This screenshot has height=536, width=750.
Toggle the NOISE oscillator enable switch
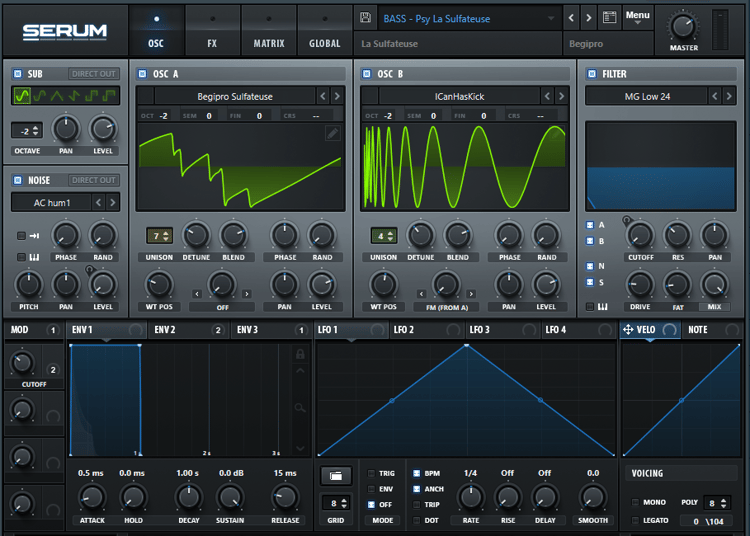[x=18, y=180]
